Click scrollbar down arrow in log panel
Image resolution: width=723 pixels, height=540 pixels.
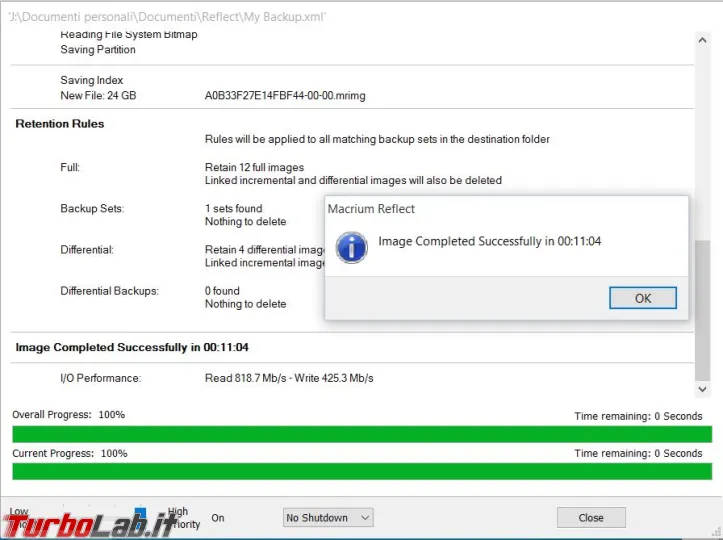702,389
